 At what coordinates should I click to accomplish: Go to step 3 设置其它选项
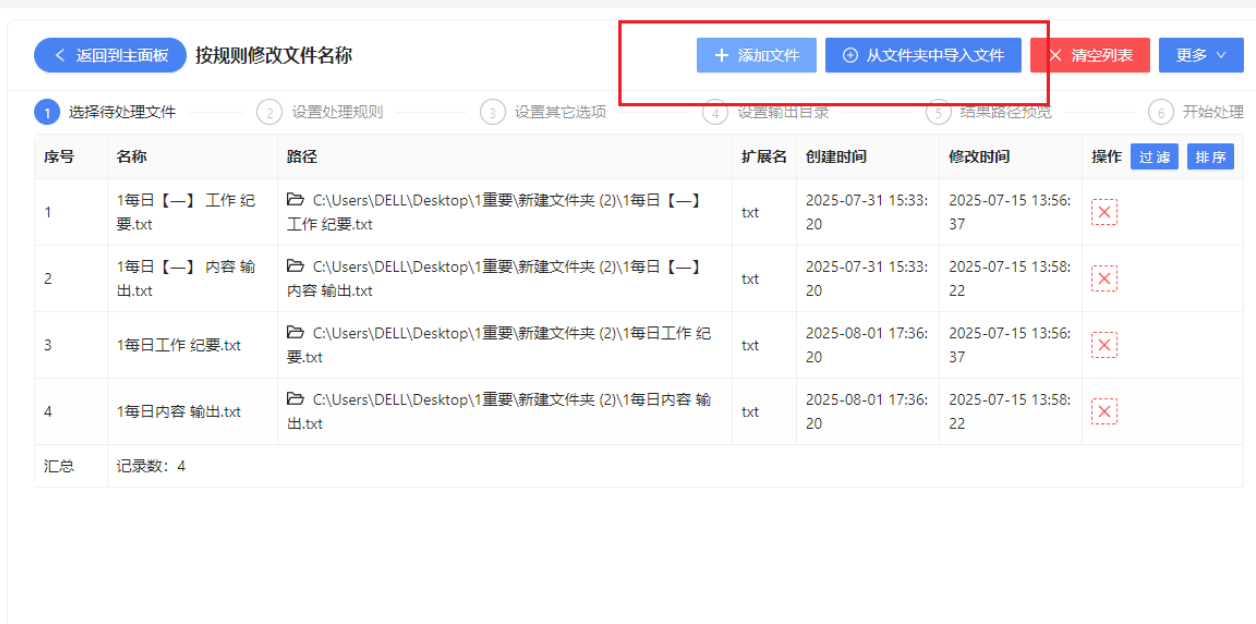543,112
